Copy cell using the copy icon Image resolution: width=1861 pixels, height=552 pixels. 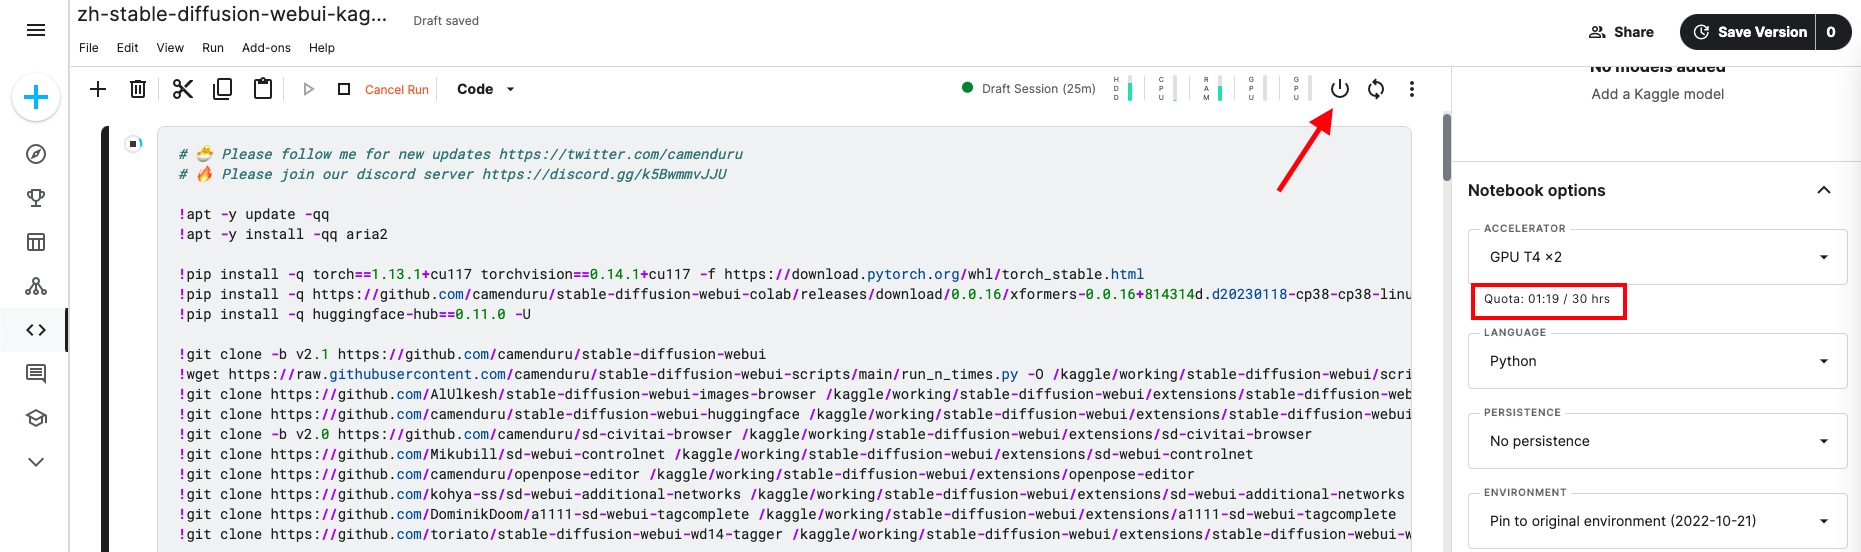coord(222,89)
